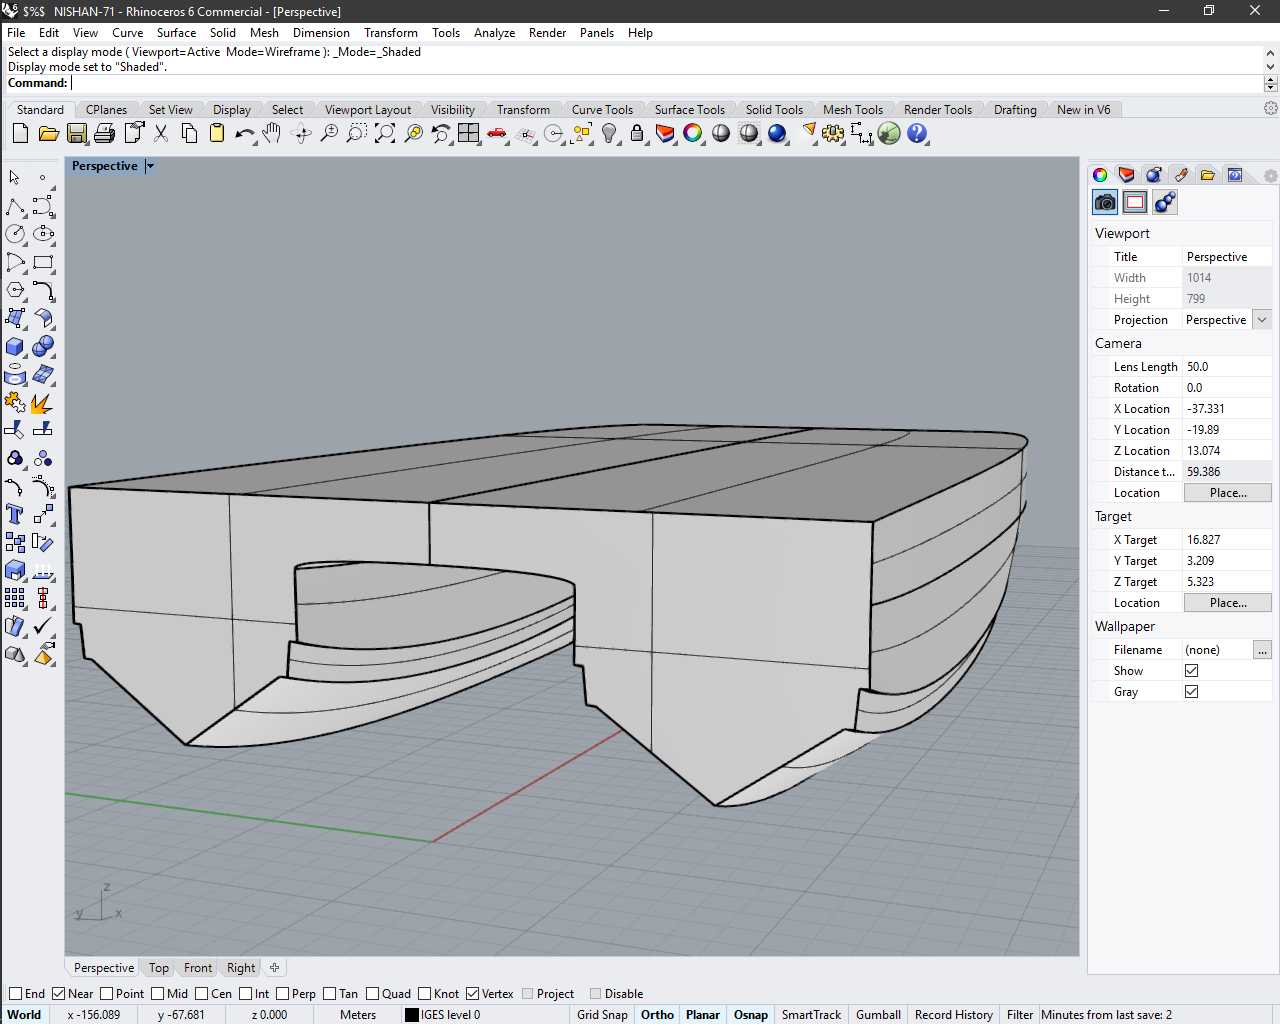Click the red car Set View icon
1280x1024 pixels.
497,133
